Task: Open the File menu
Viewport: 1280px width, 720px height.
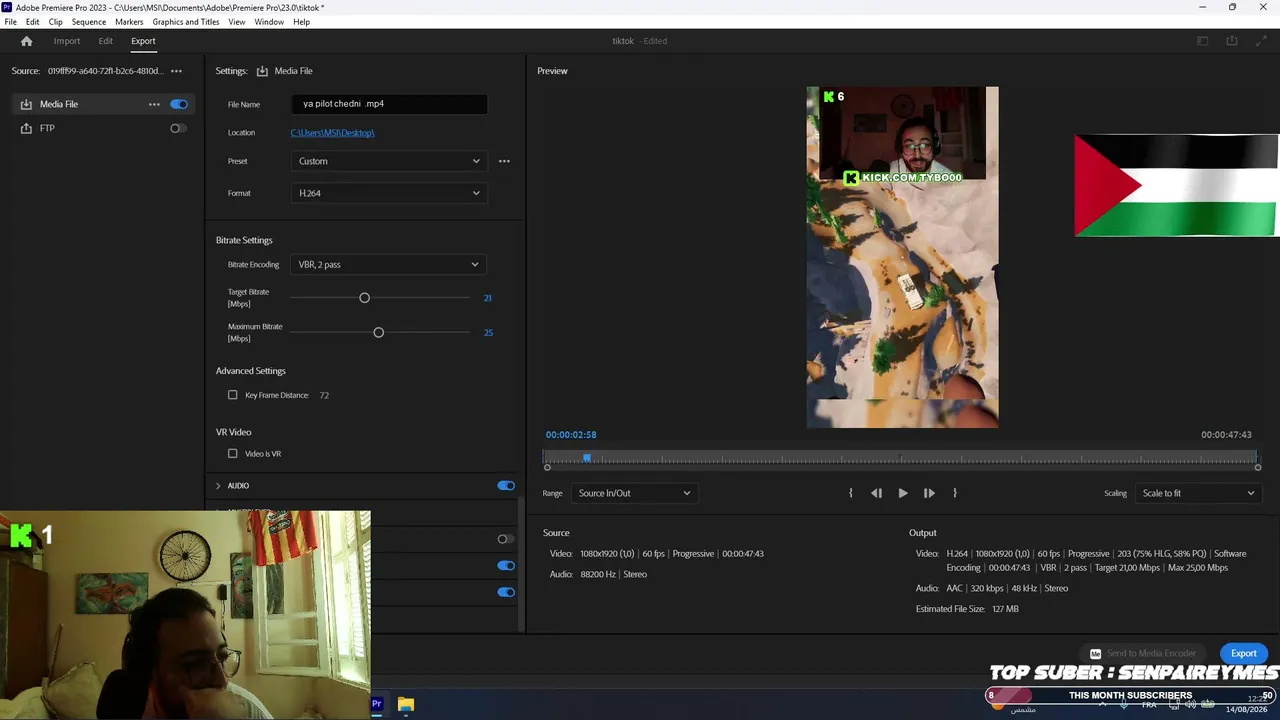Action: click(x=10, y=22)
